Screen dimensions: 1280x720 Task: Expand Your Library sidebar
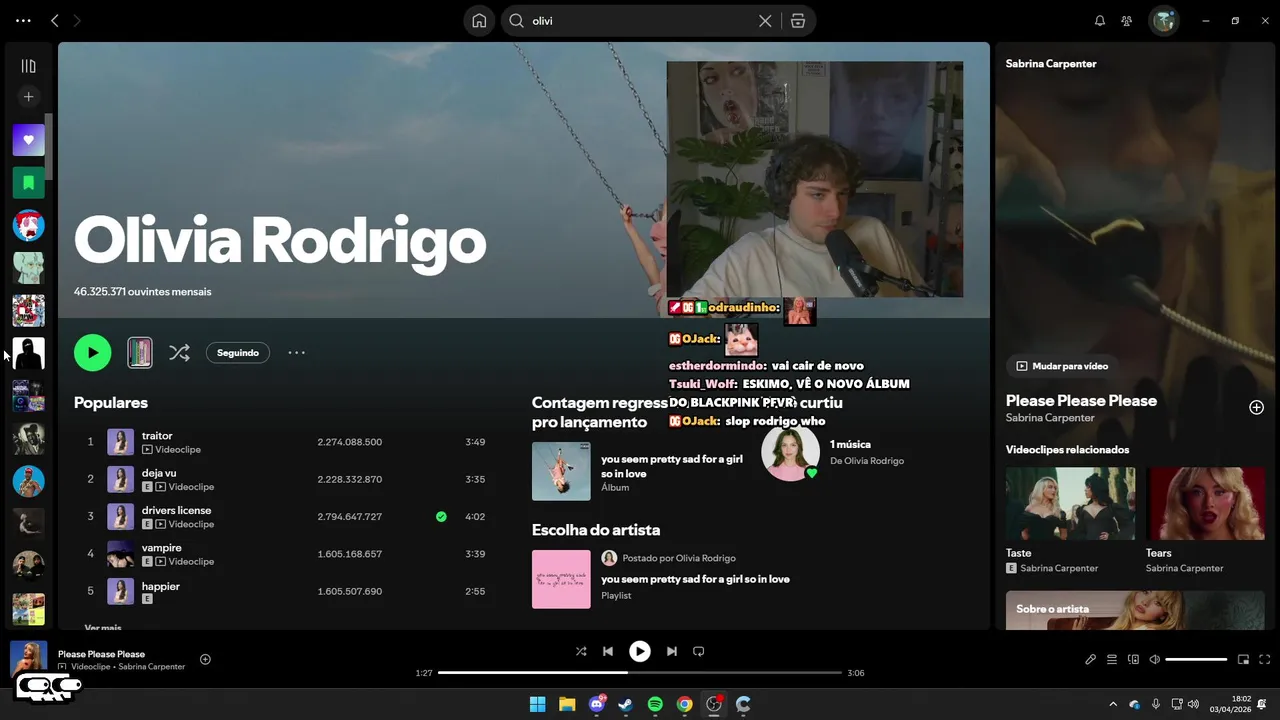28,66
